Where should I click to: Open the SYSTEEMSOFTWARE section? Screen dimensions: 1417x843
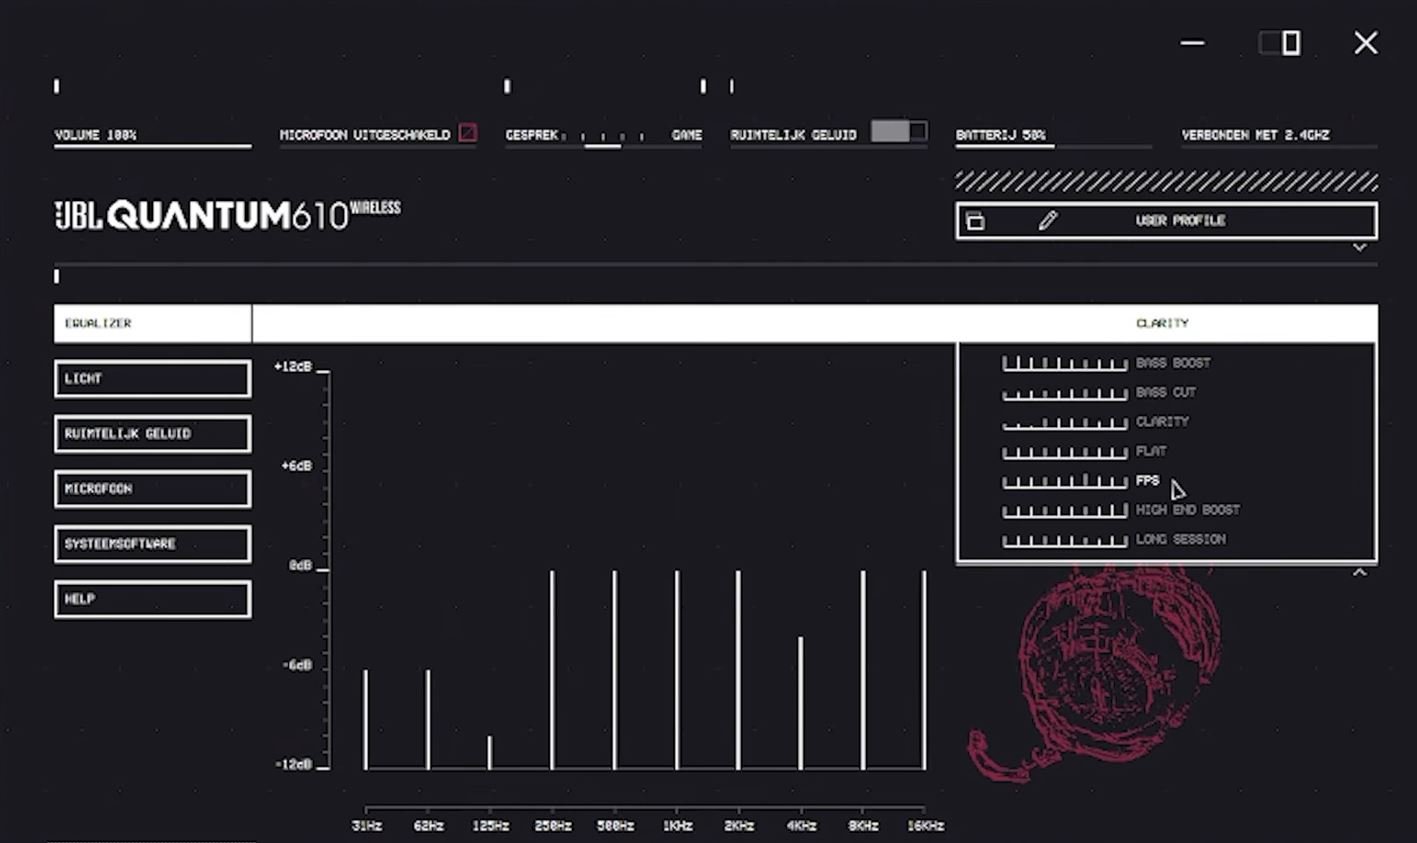pyautogui.click(x=152, y=544)
